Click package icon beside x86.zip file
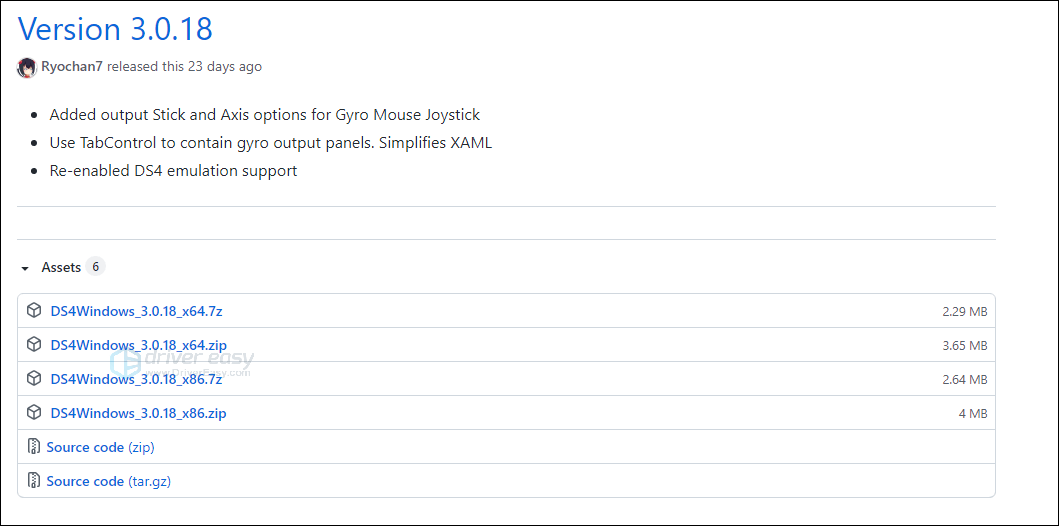Viewport: 1059px width, 526px height. pyautogui.click(x=34, y=412)
